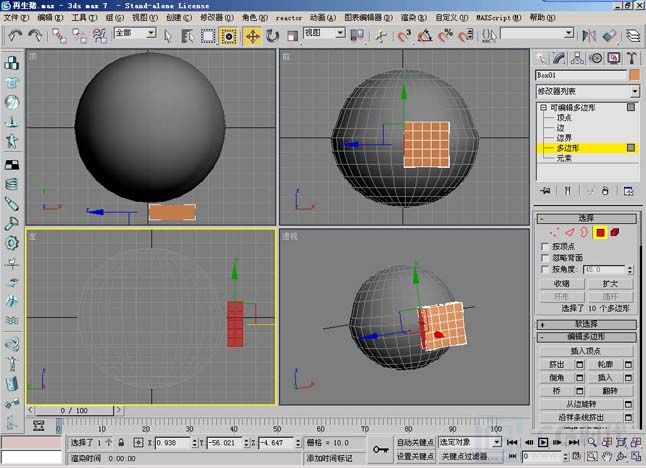Enable the 忽略背面 checkbox
This screenshot has width=646, height=468.
click(545, 258)
